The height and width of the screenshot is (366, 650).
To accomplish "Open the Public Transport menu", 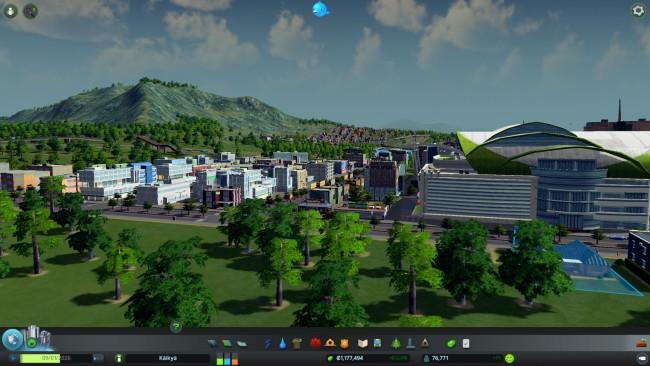I will coord(377,343).
